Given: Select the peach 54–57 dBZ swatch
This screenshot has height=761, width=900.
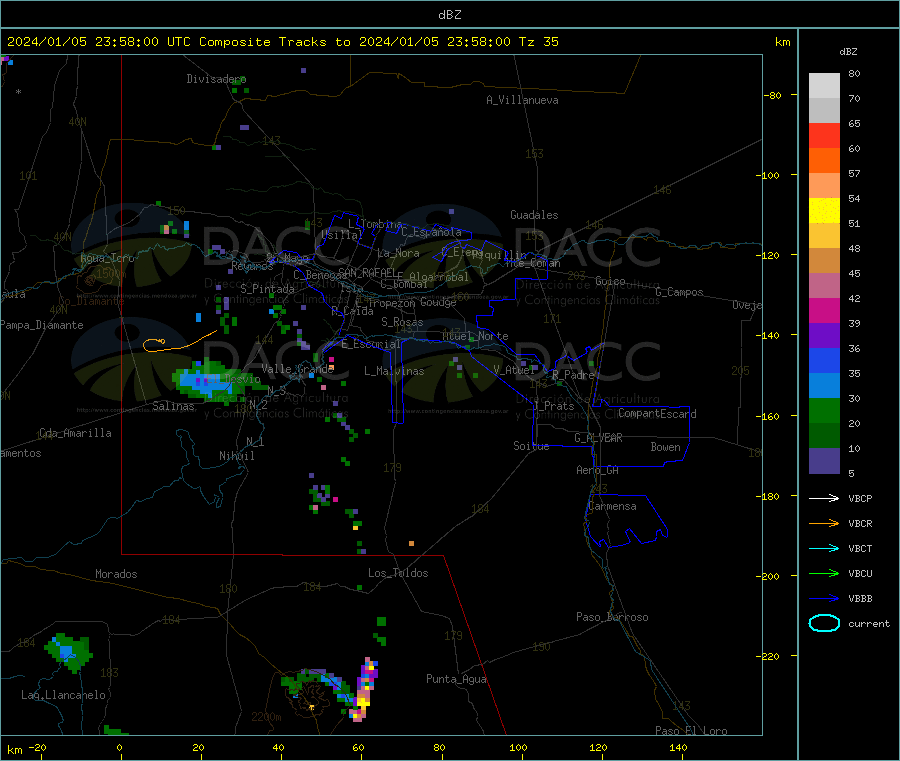Looking at the screenshot, I should tap(824, 185).
